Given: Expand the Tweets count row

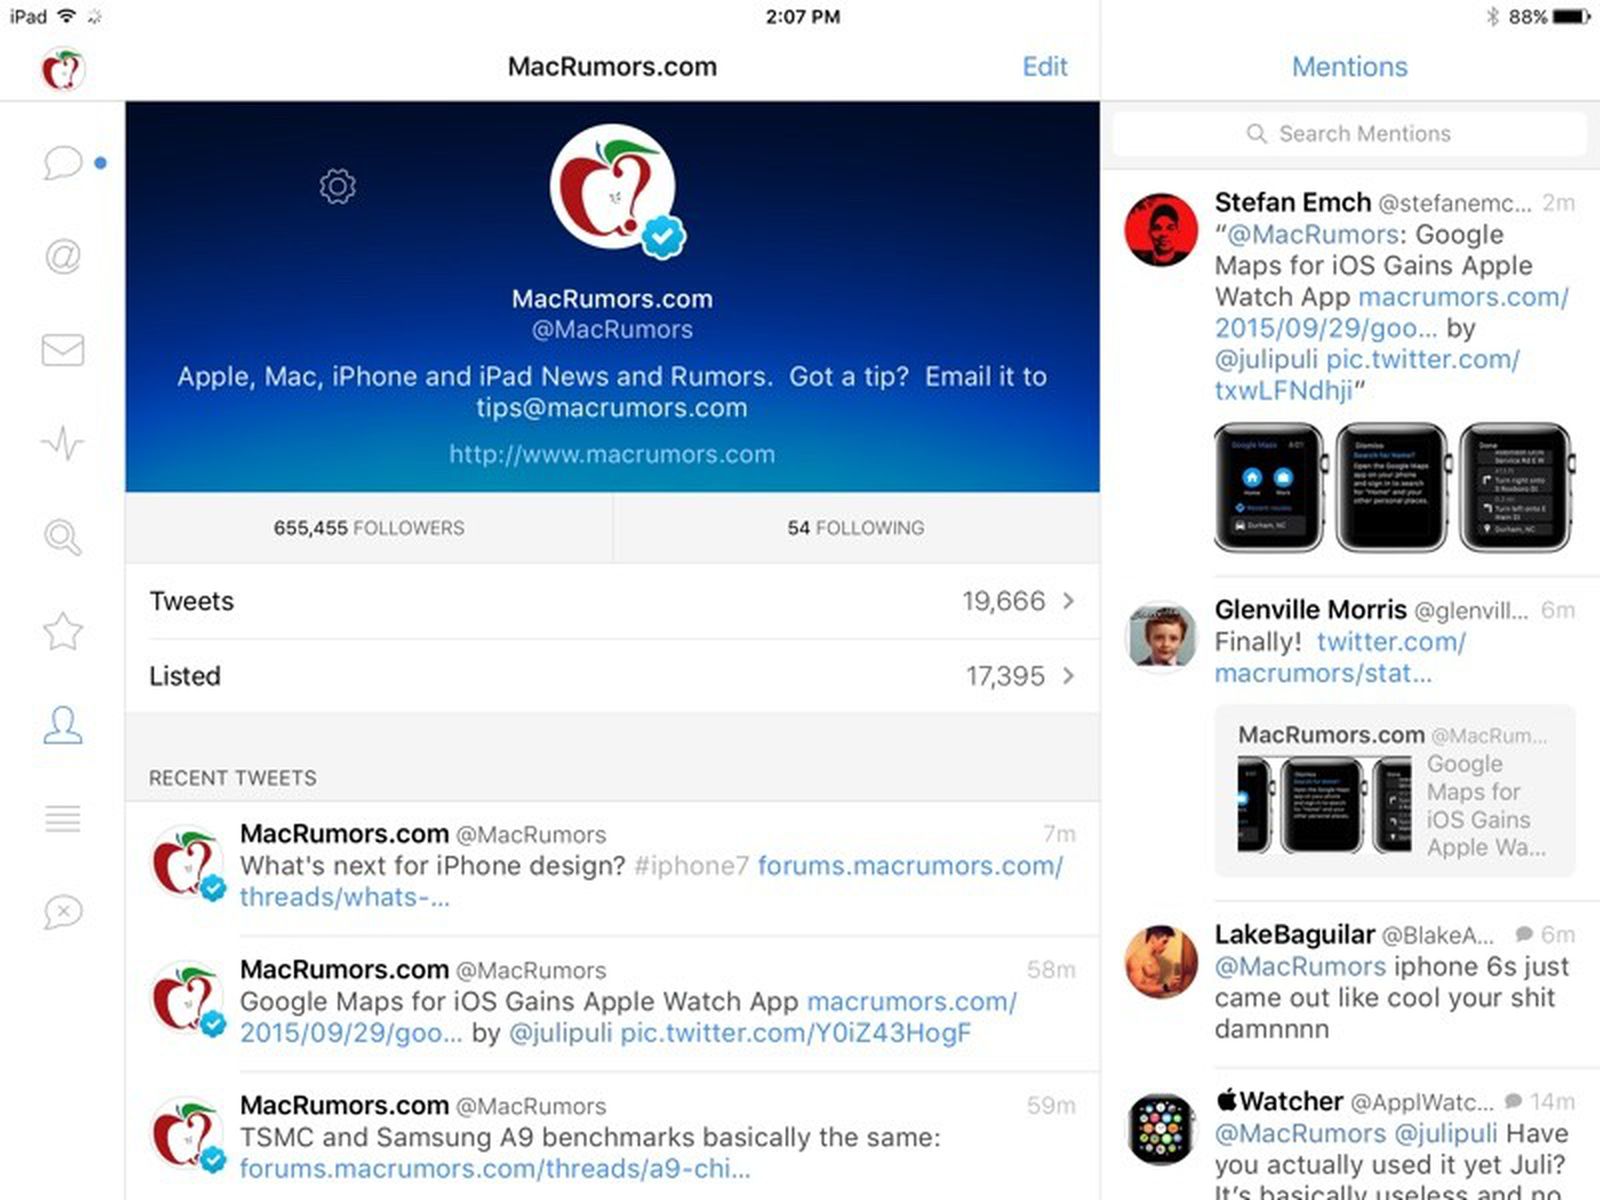Looking at the screenshot, I should (612, 601).
